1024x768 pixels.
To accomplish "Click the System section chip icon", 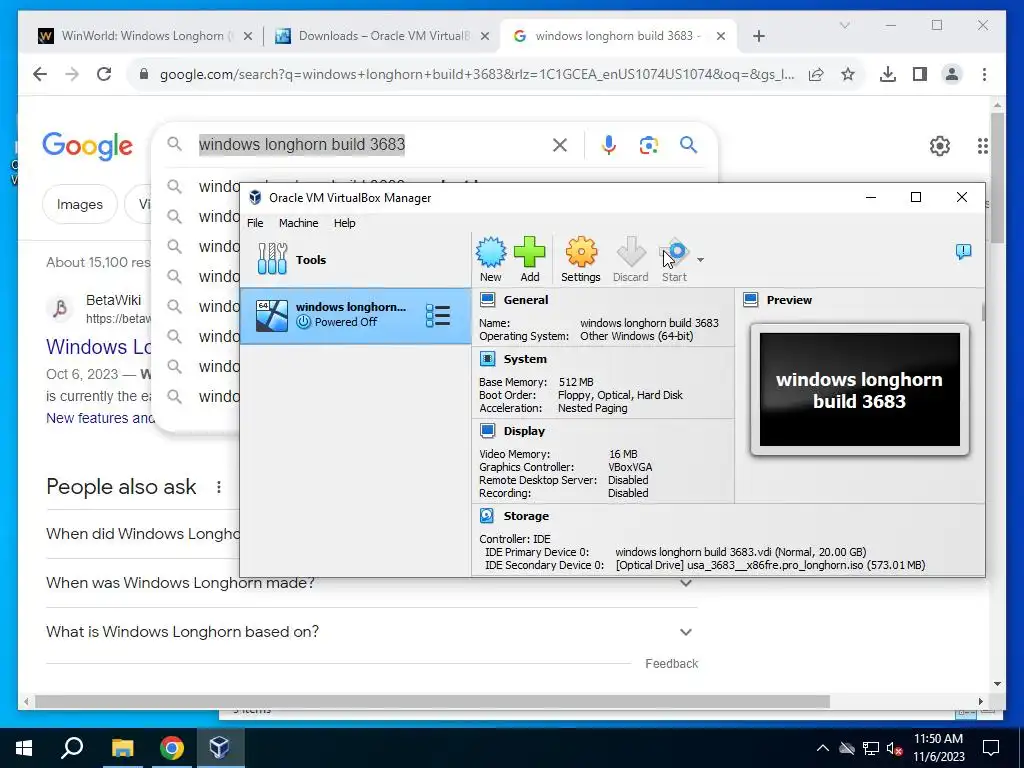I will pyautogui.click(x=487, y=359).
